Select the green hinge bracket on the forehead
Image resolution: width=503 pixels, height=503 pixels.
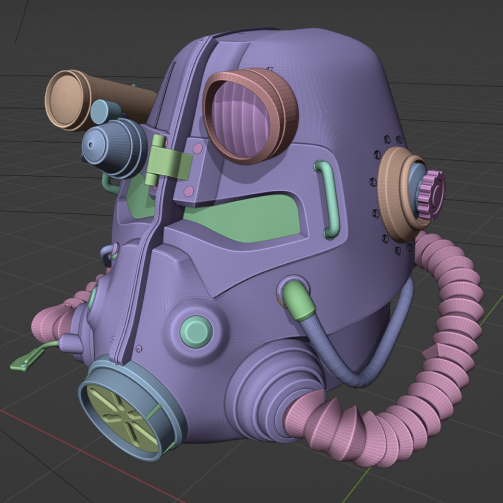click(168, 160)
